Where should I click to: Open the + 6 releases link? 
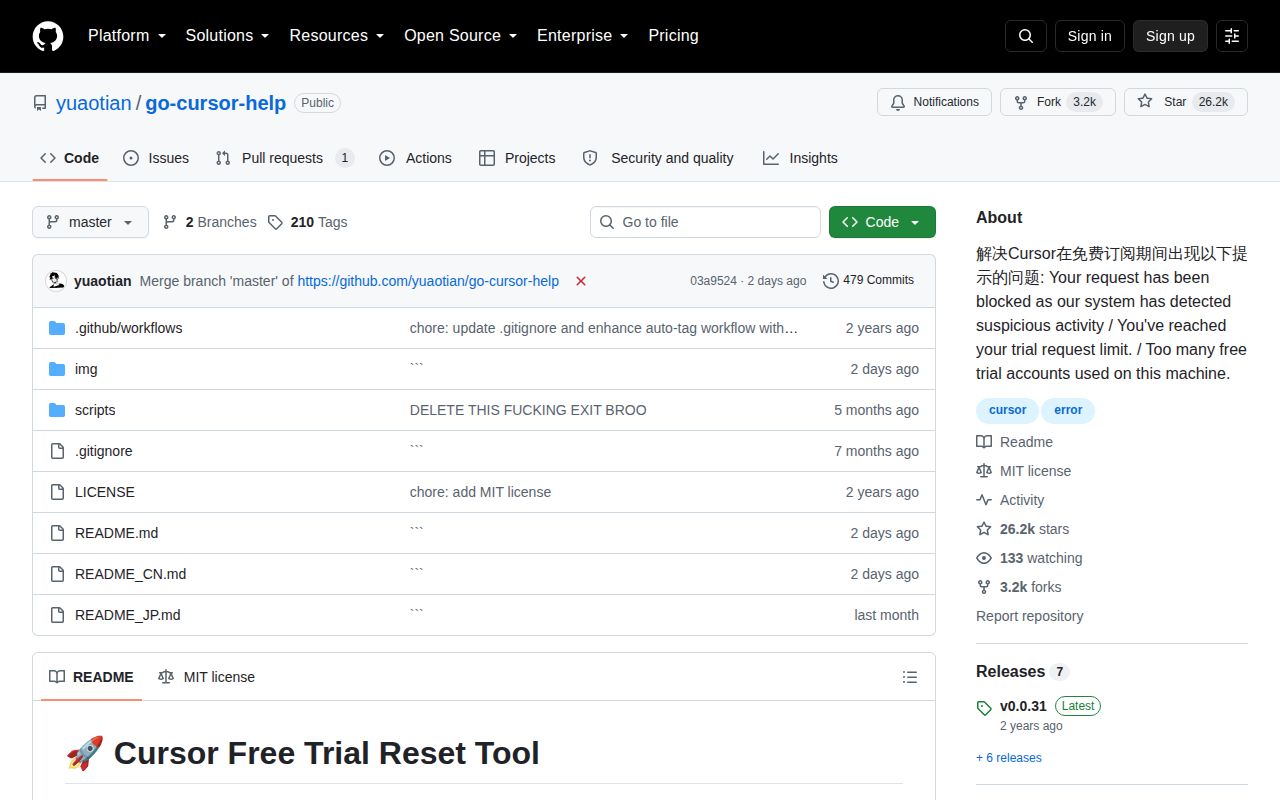point(1009,758)
